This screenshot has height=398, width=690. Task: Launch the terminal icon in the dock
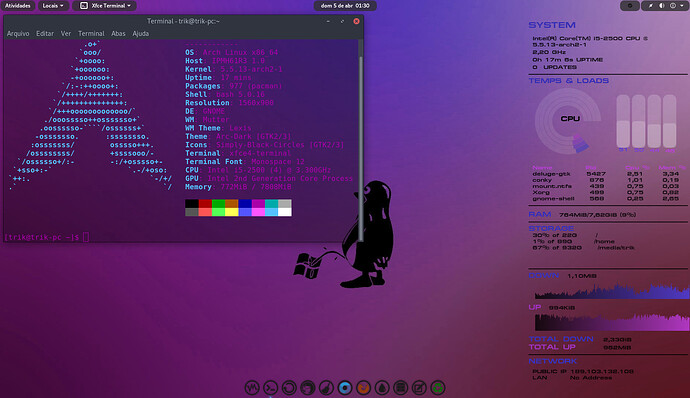[x=271, y=388]
